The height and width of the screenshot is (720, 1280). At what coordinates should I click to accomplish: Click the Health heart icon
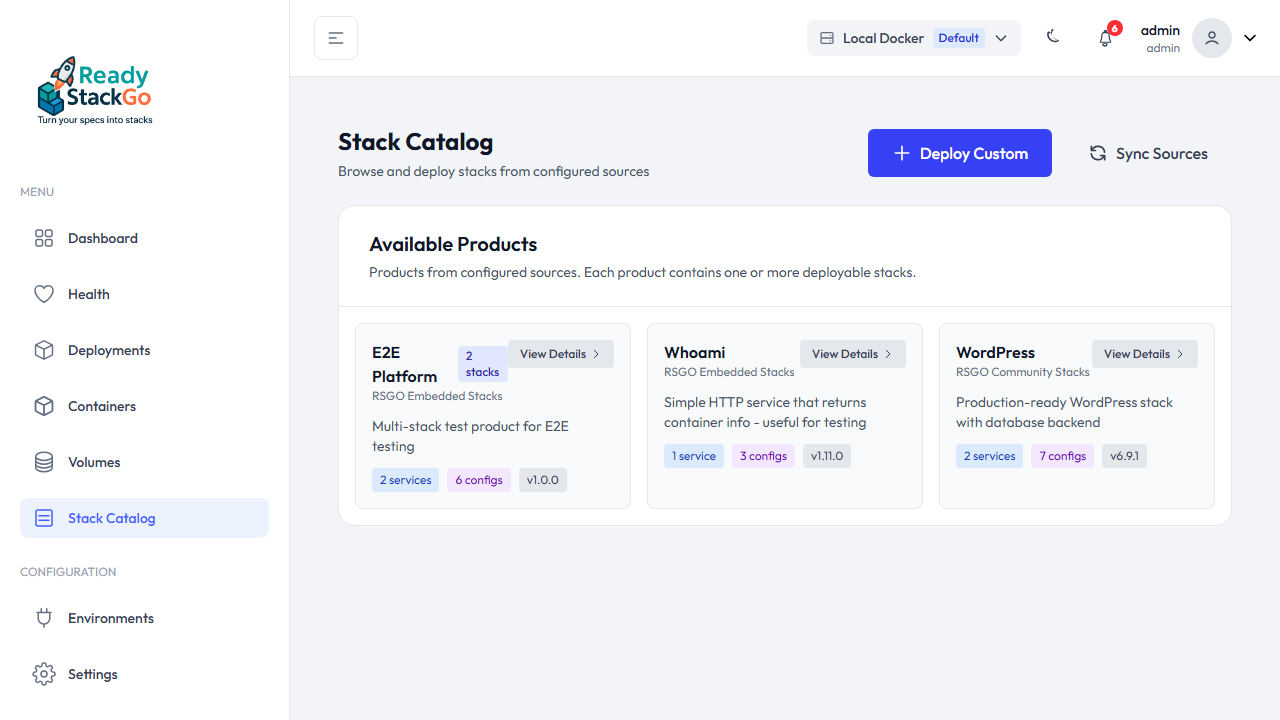[x=44, y=294]
